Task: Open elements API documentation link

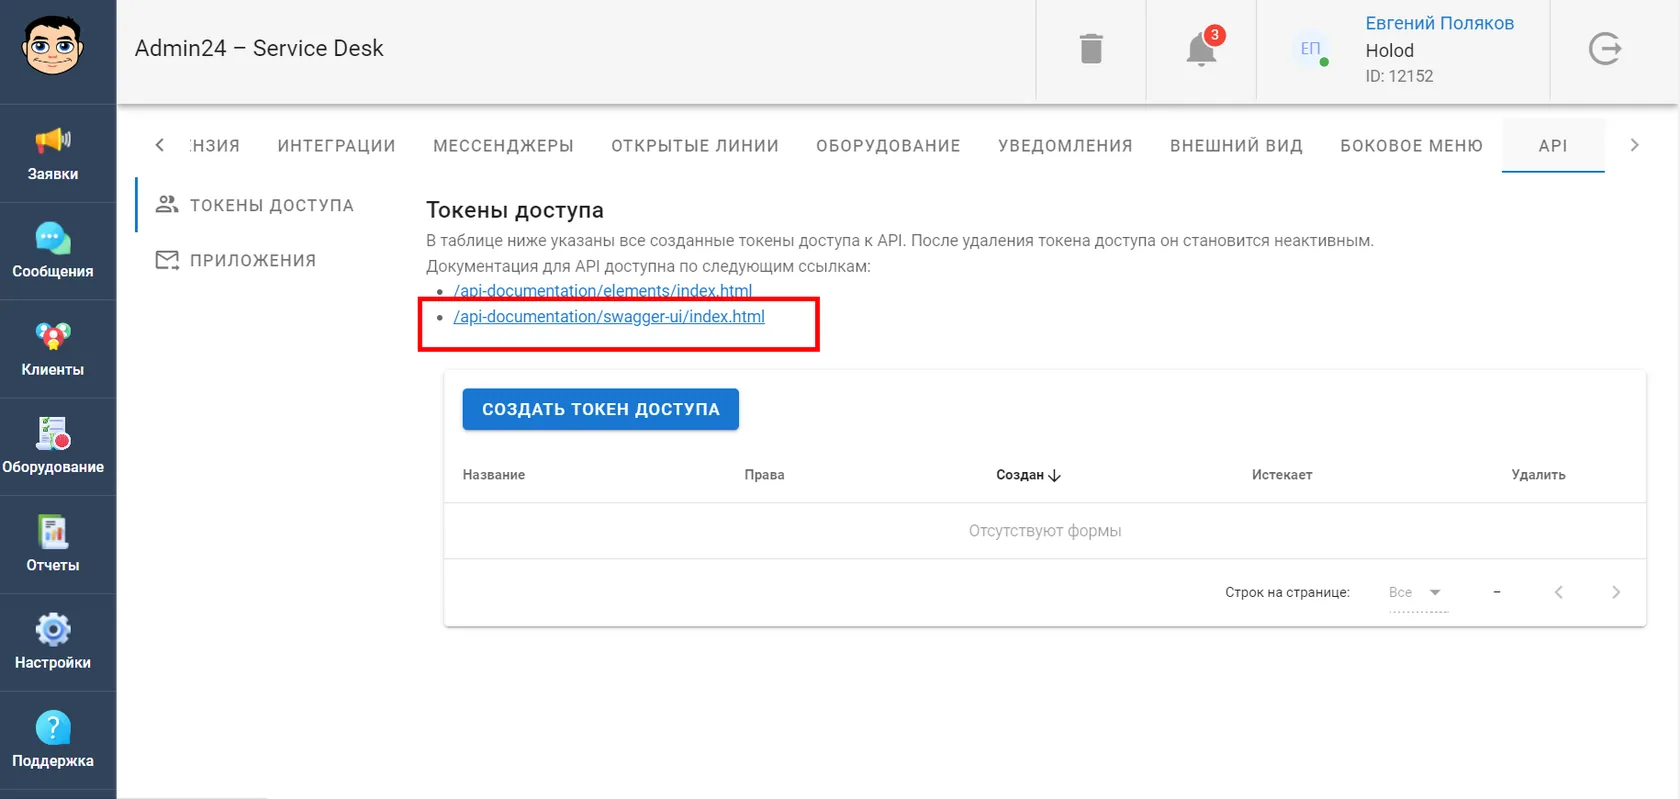Action: pyautogui.click(x=603, y=291)
